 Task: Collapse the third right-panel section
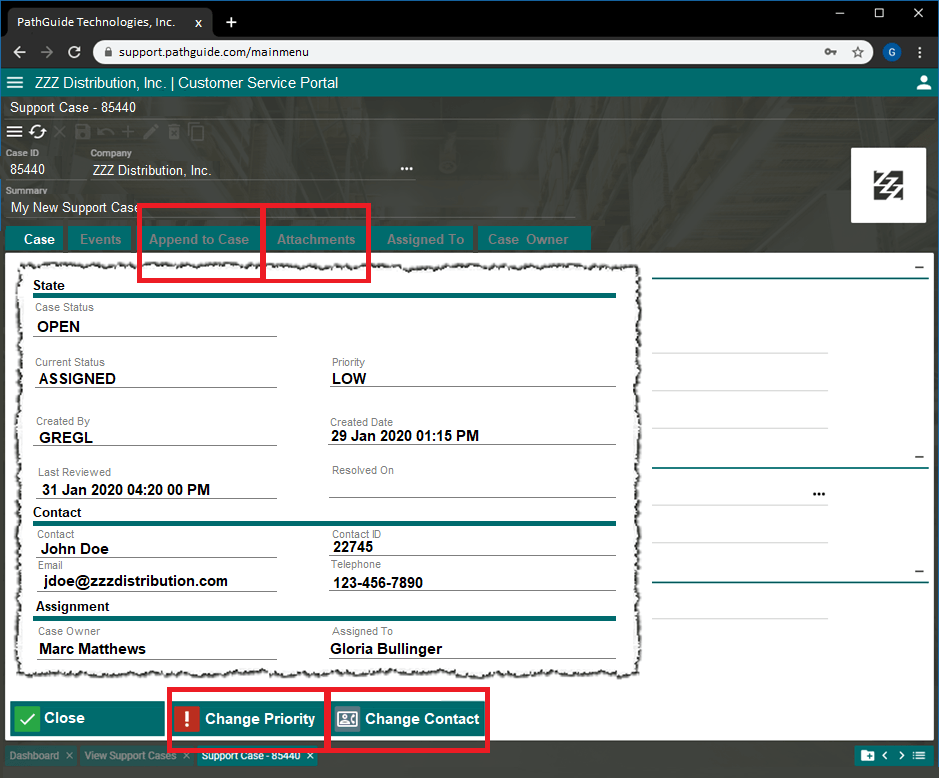point(919,571)
